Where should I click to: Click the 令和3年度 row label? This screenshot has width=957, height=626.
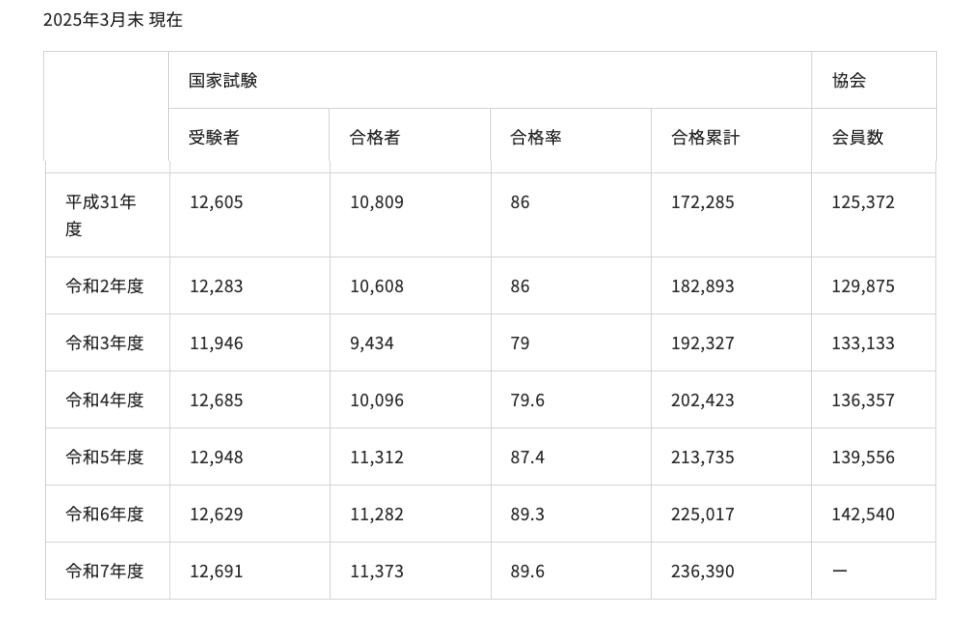tap(105, 343)
